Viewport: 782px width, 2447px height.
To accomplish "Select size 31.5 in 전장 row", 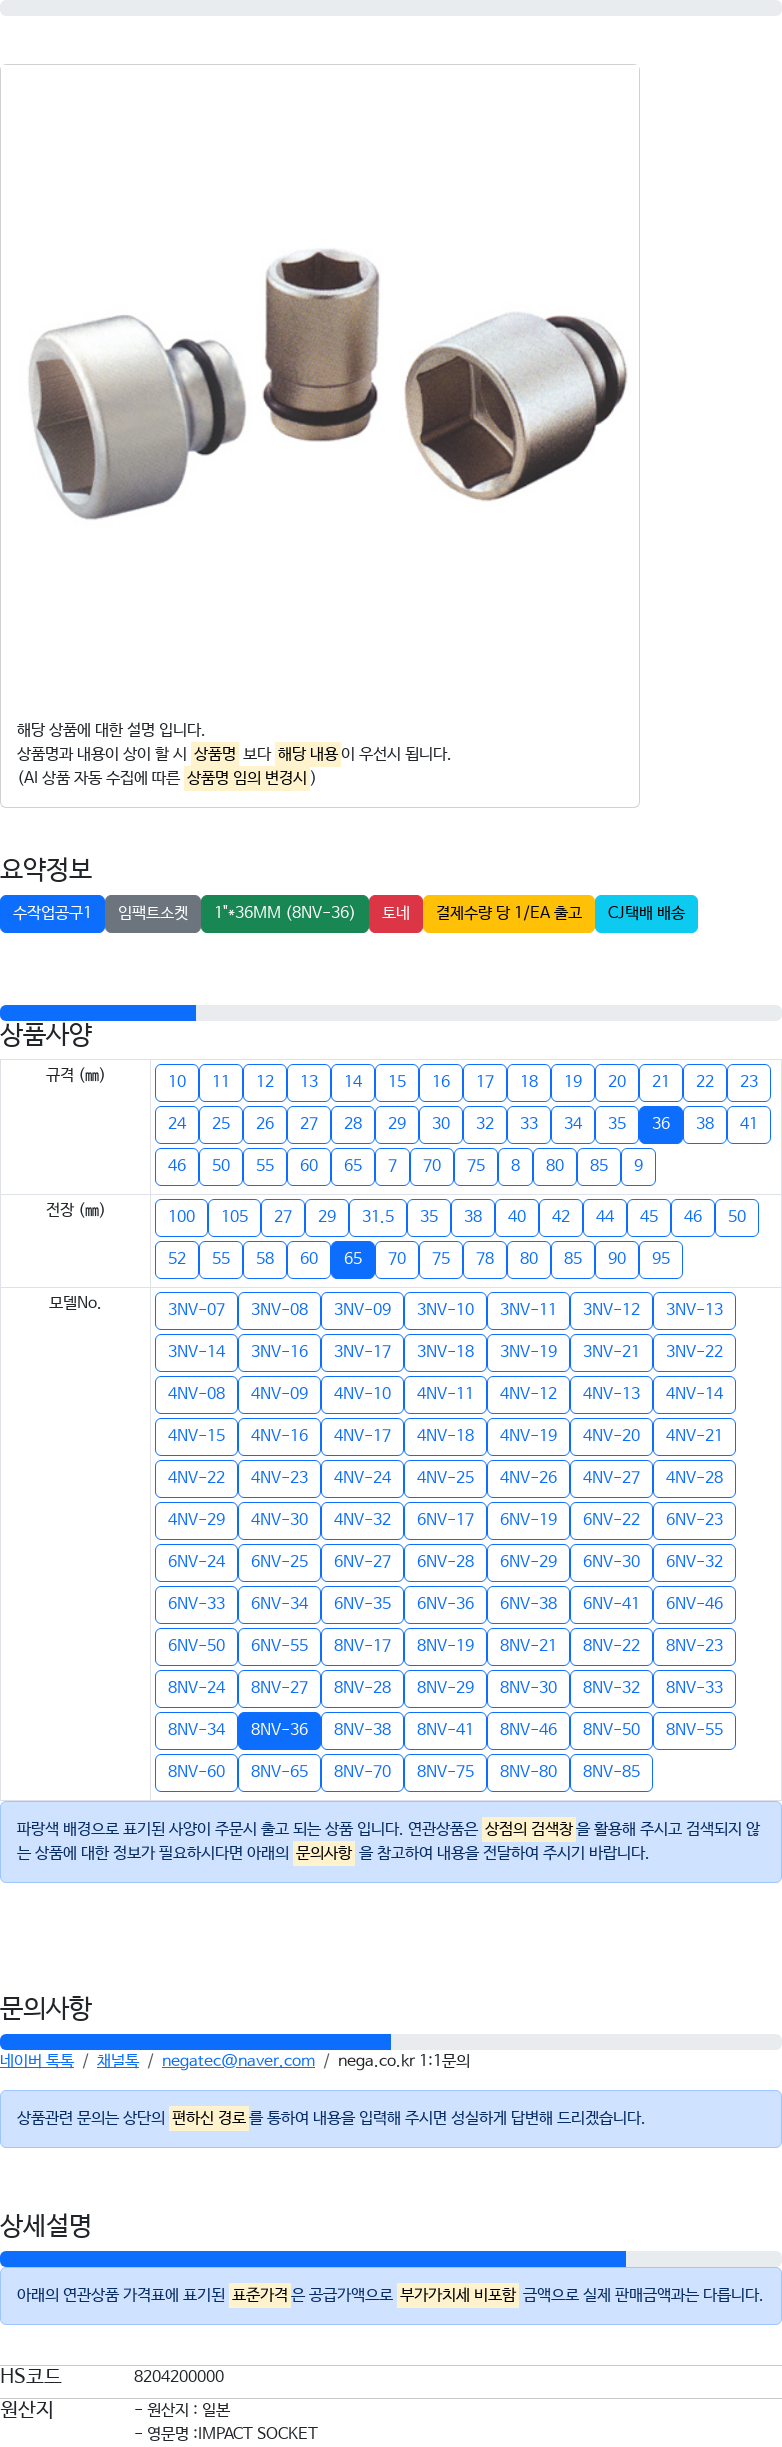I will (378, 1217).
